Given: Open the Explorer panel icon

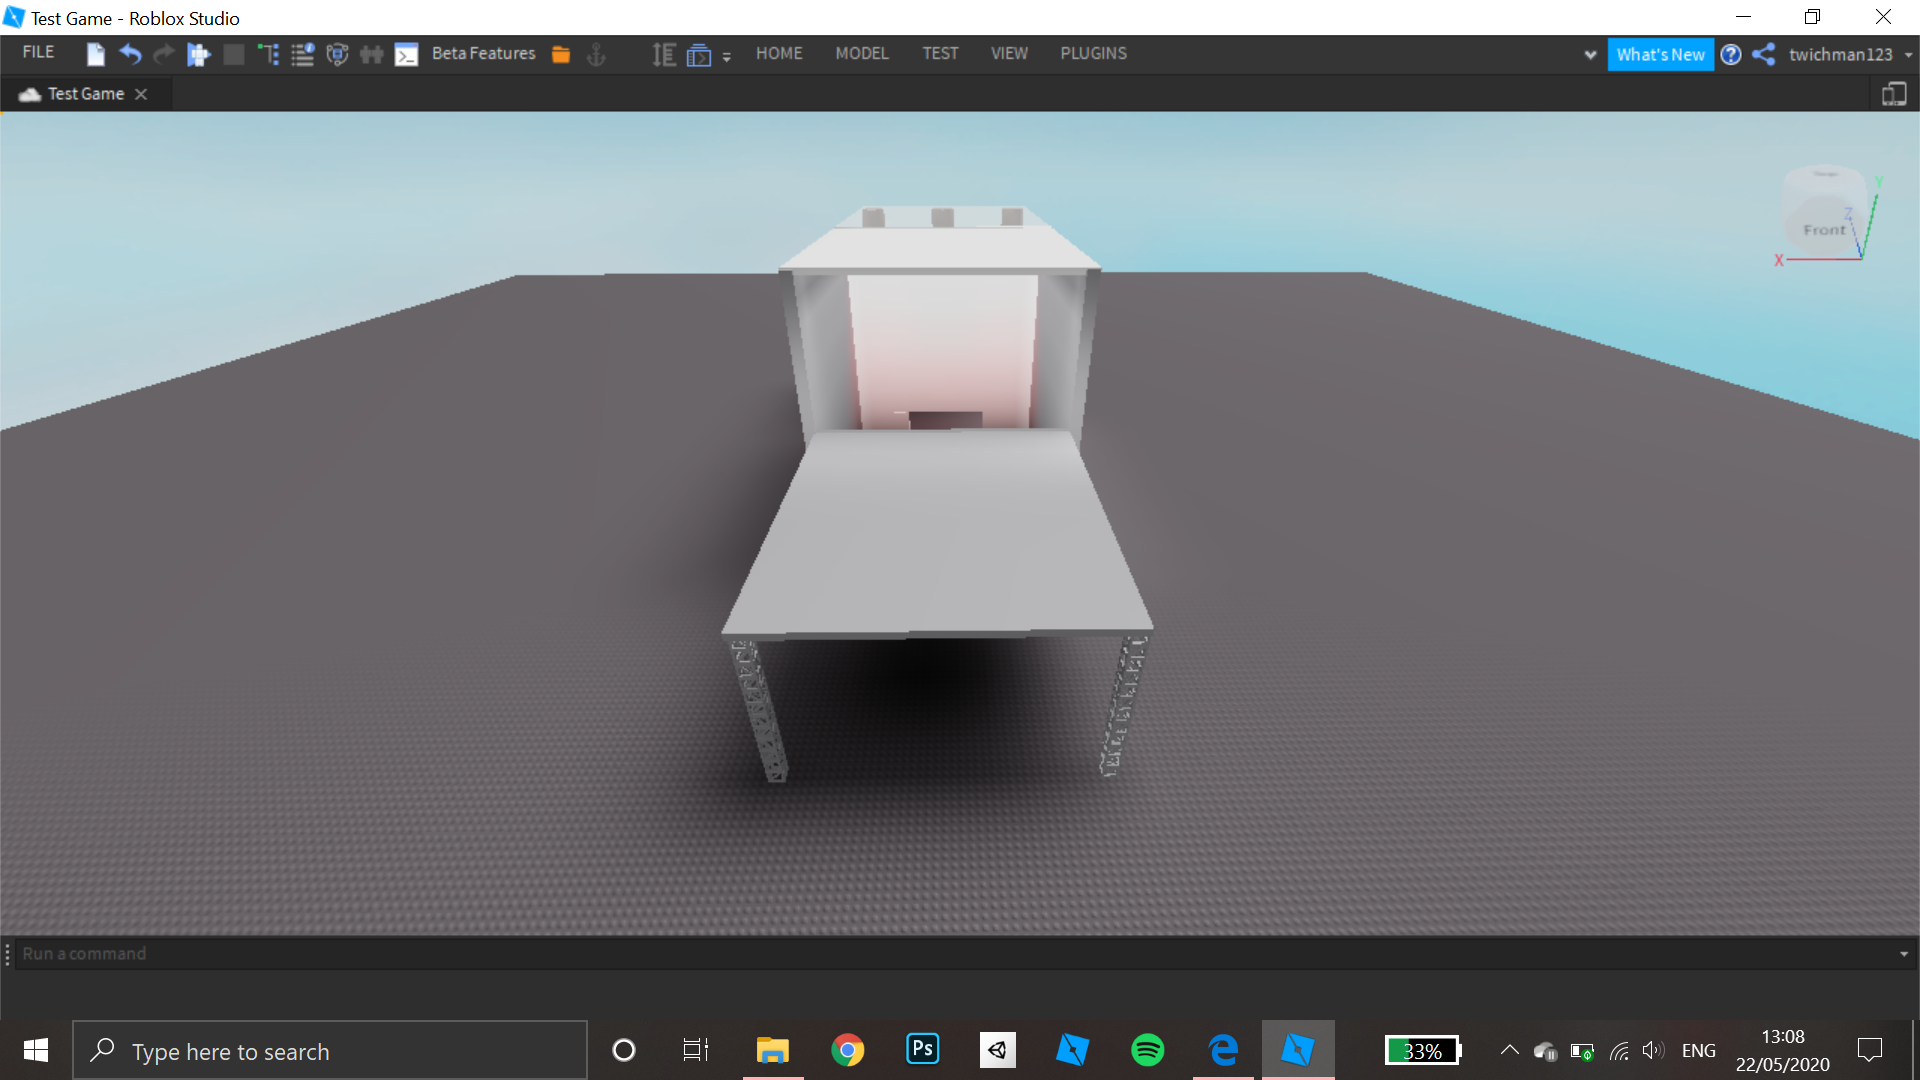Looking at the screenshot, I should (268, 54).
